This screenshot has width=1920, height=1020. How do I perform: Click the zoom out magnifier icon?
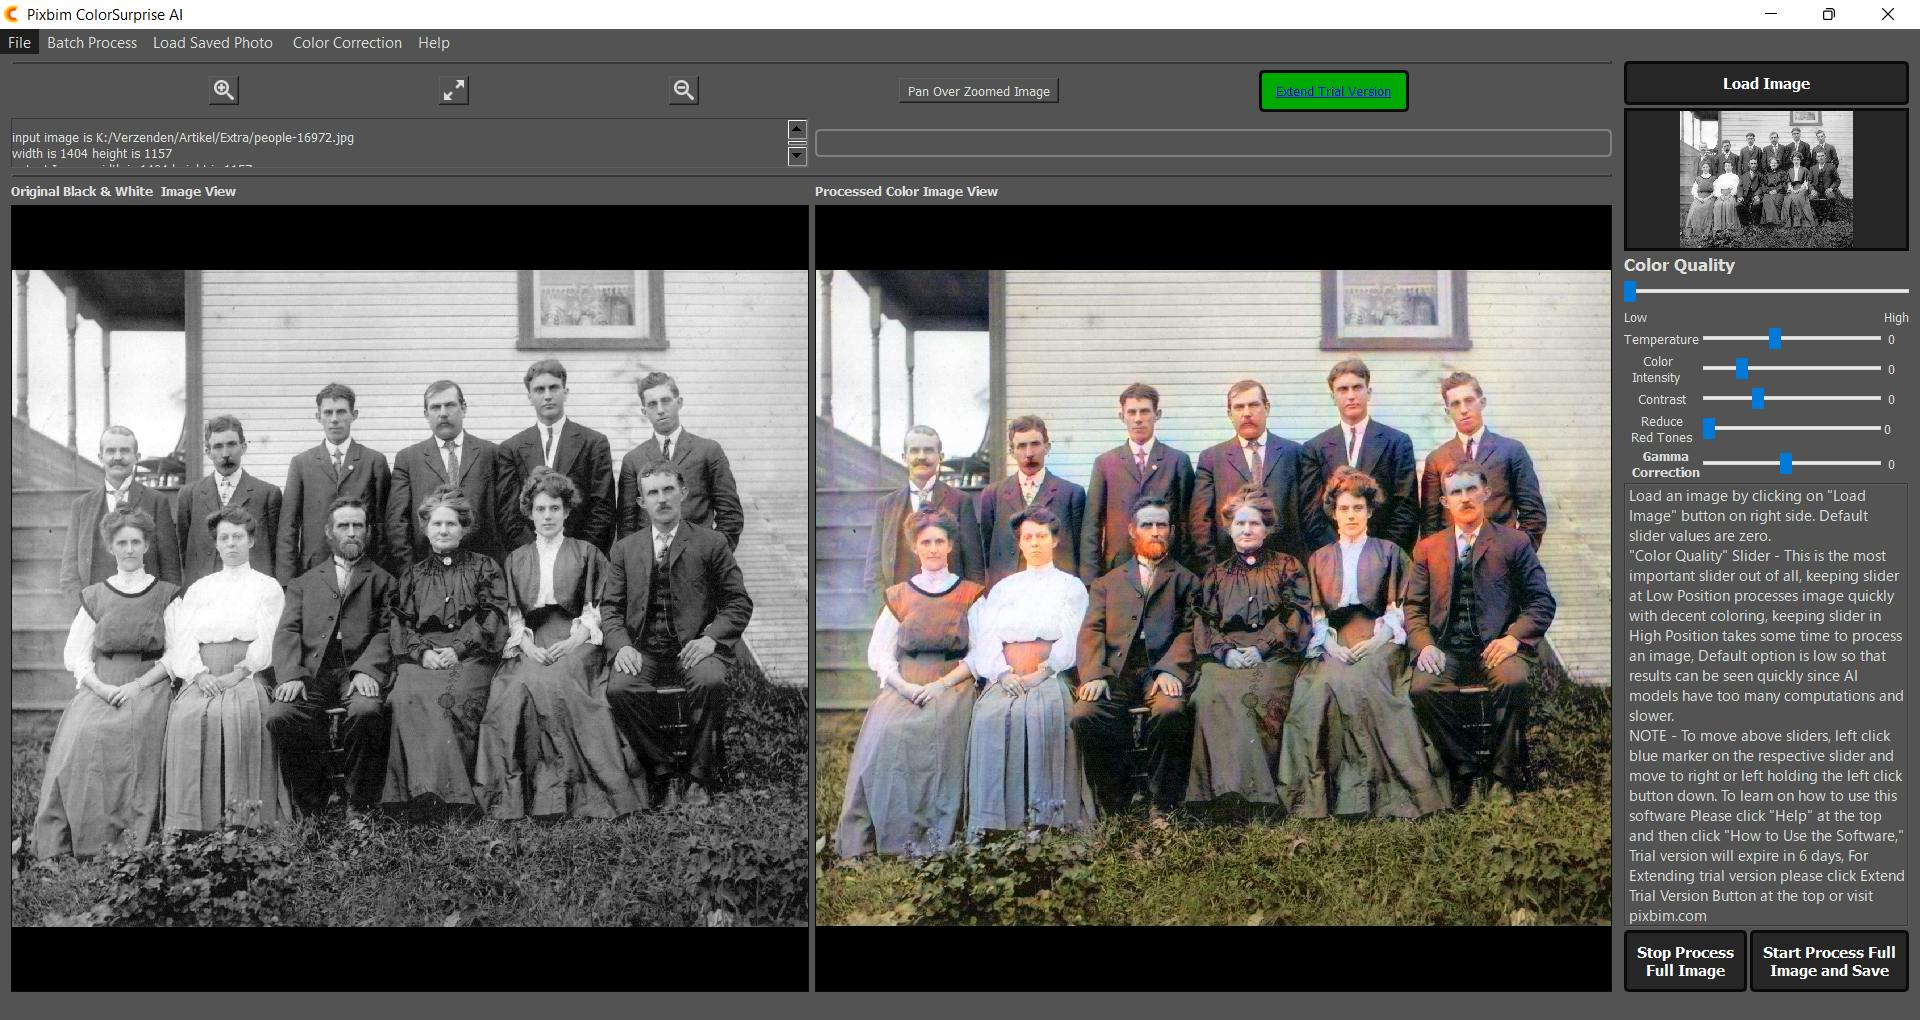[x=684, y=90]
